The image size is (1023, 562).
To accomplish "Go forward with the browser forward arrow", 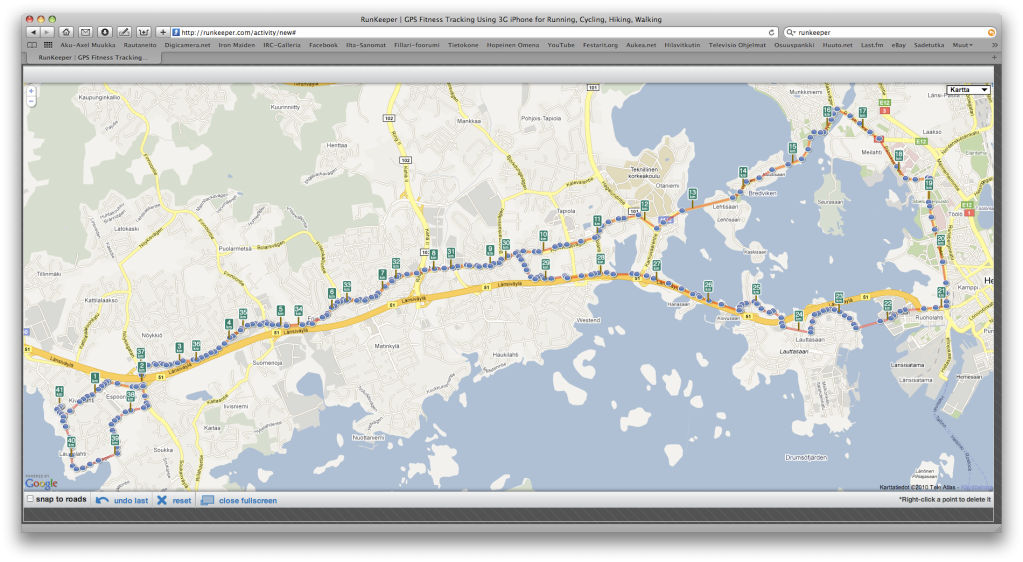I will (x=48, y=32).
